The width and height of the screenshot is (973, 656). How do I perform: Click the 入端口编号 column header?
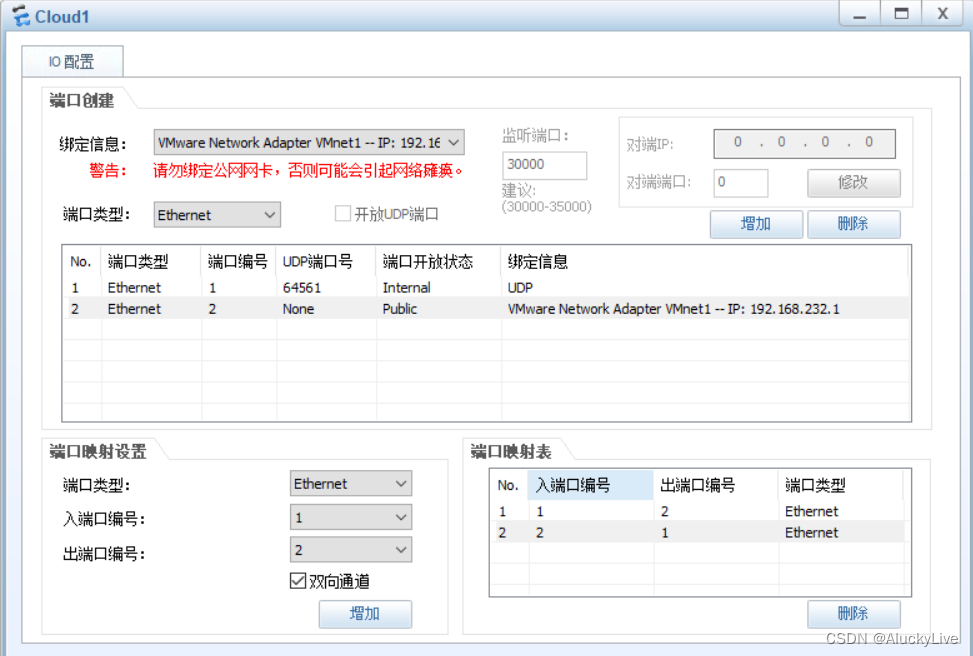click(x=590, y=484)
